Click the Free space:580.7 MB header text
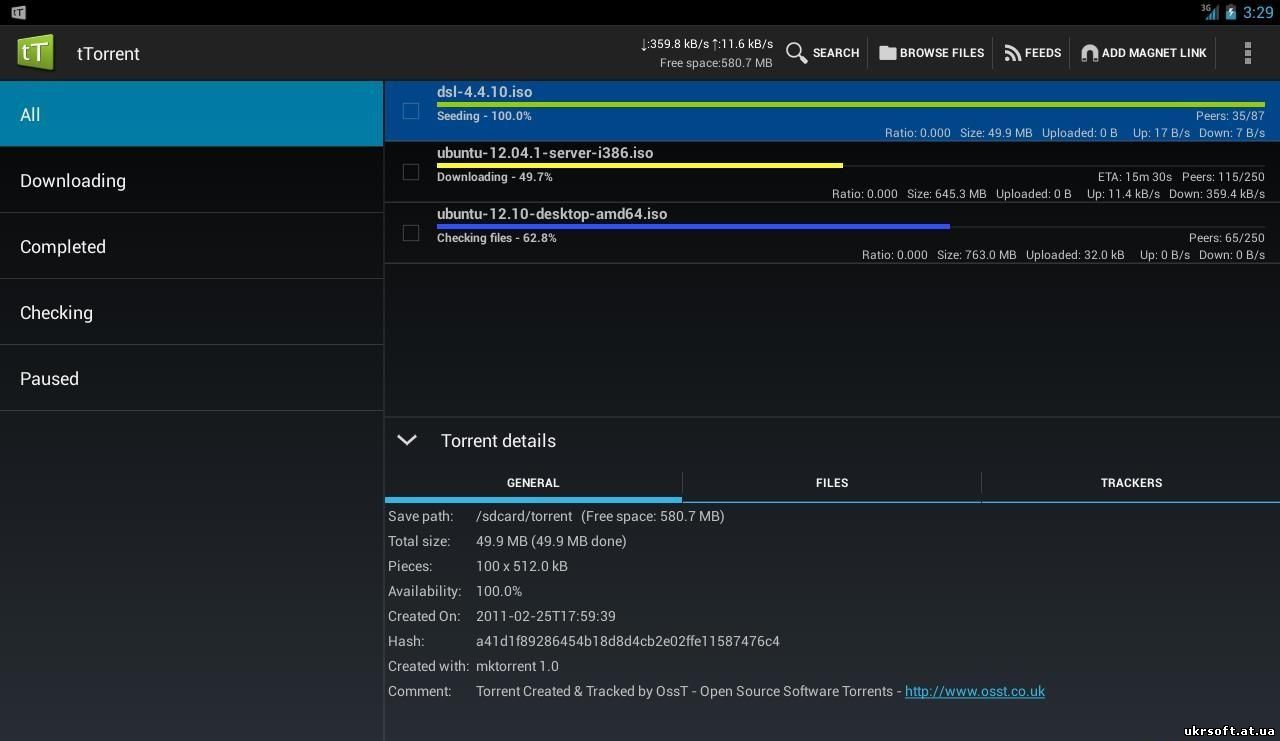 click(x=716, y=63)
